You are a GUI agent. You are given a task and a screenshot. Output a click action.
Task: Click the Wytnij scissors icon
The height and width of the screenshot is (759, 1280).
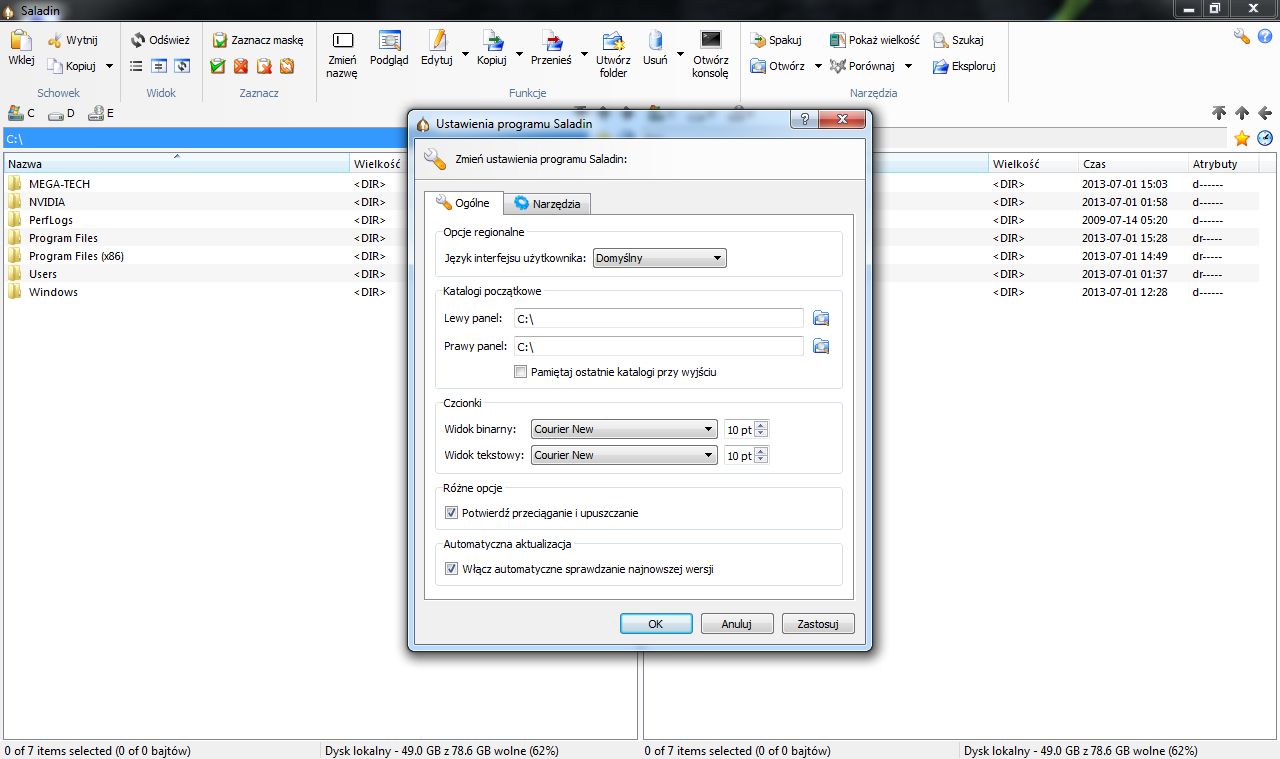(54, 41)
